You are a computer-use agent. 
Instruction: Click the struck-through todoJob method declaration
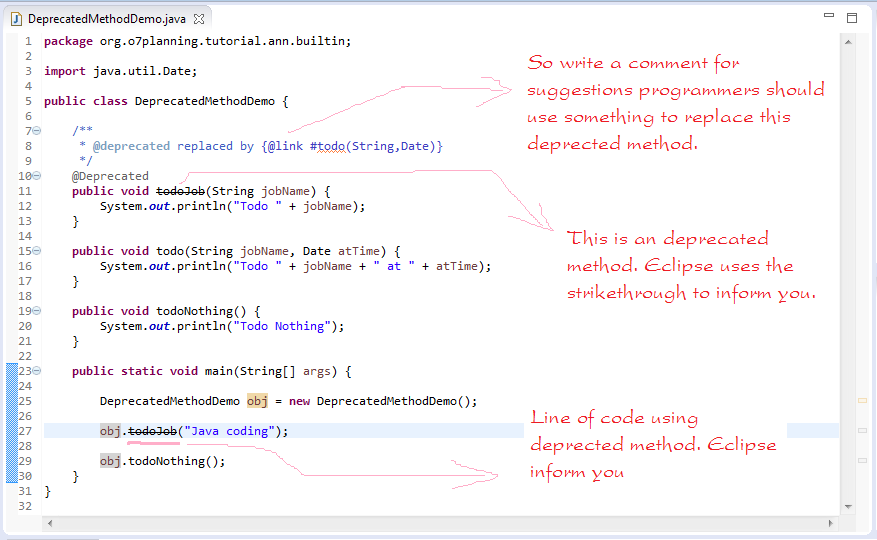point(181,191)
